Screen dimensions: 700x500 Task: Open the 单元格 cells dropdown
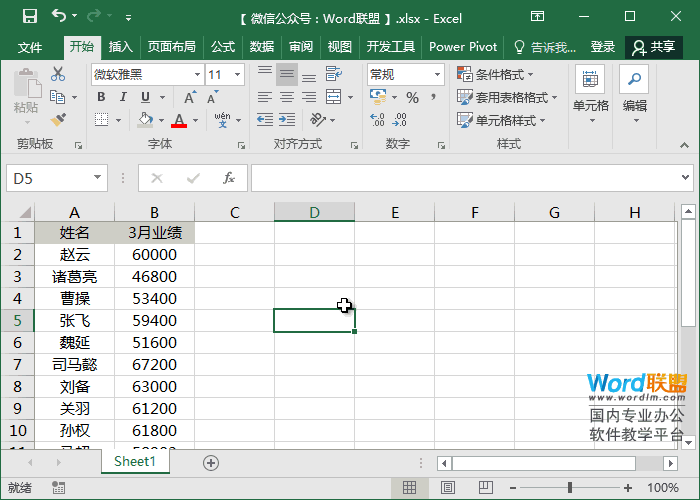(x=591, y=95)
